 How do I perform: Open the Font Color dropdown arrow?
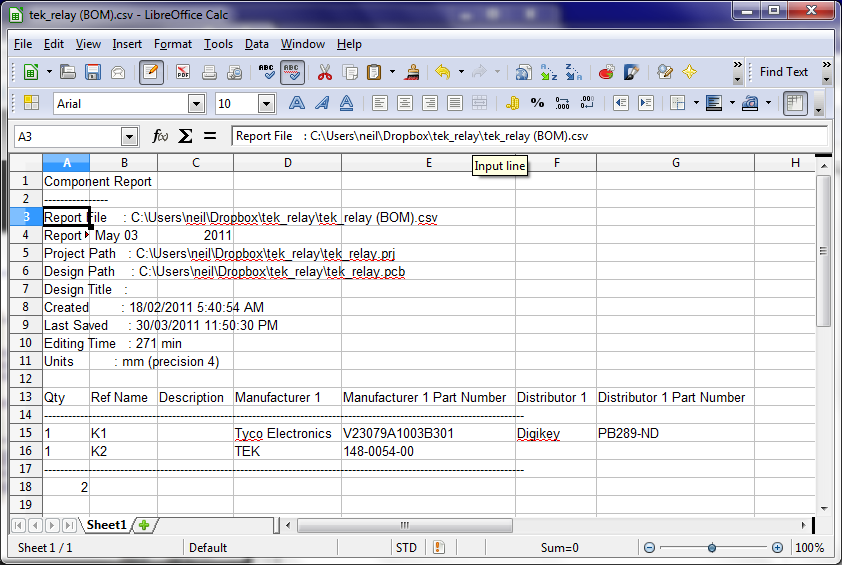click(x=768, y=103)
